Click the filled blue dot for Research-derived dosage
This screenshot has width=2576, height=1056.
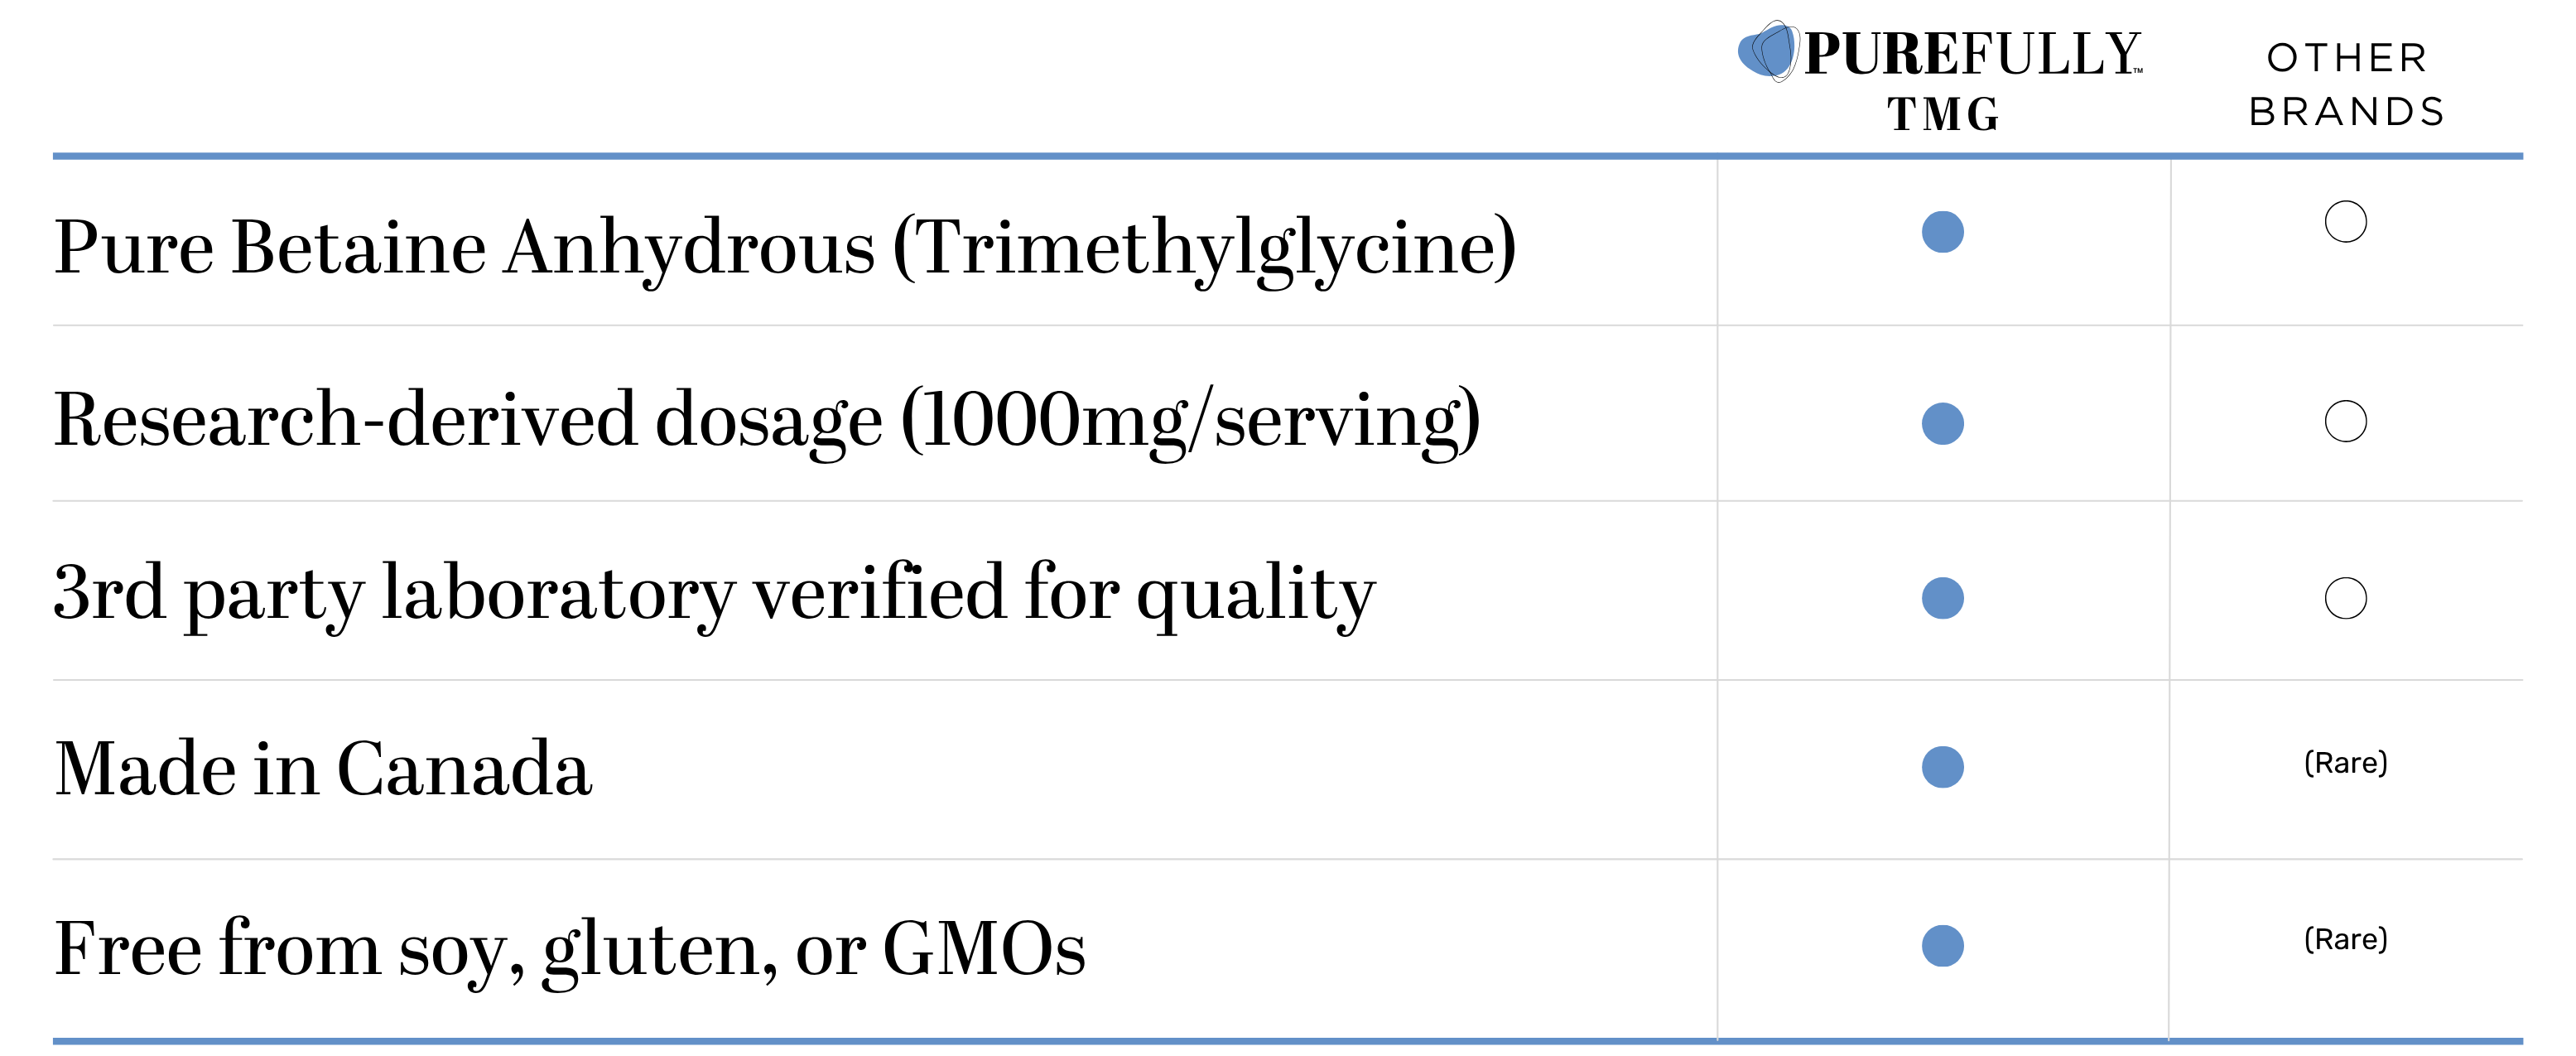tap(1942, 423)
